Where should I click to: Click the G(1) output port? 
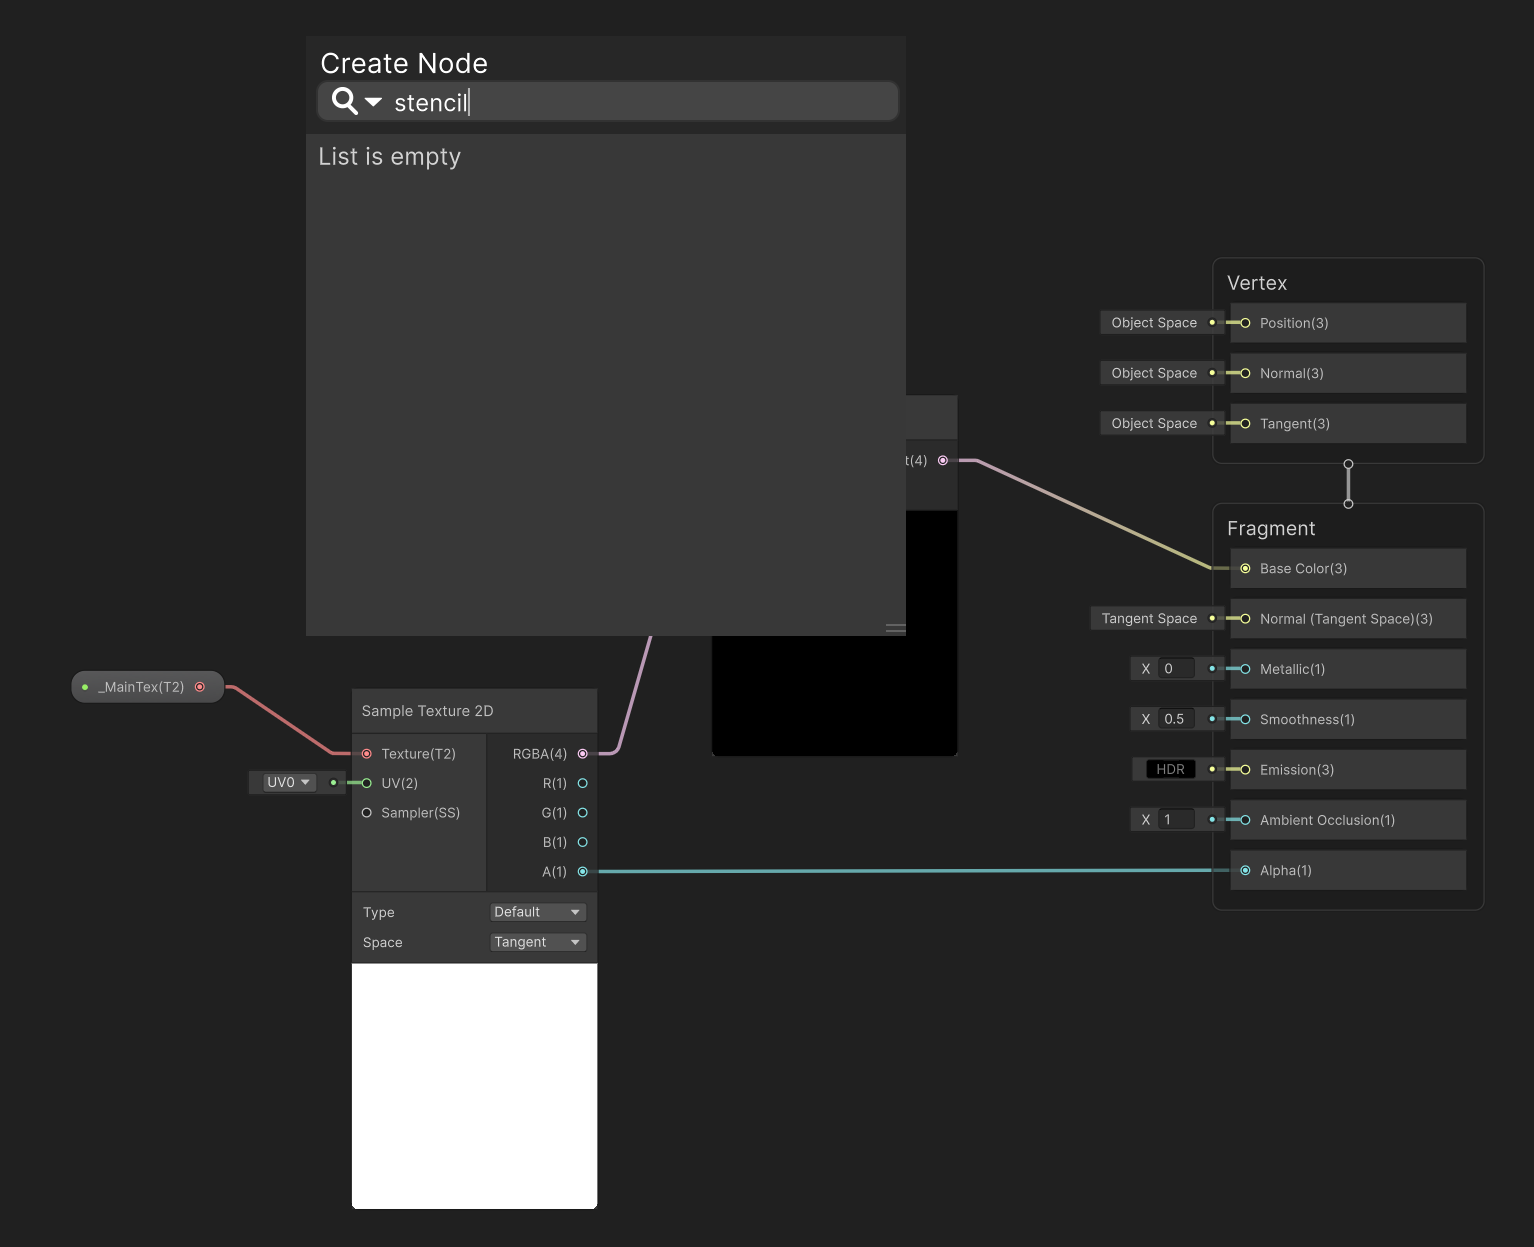pyautogui.click(x=583, y=813)
